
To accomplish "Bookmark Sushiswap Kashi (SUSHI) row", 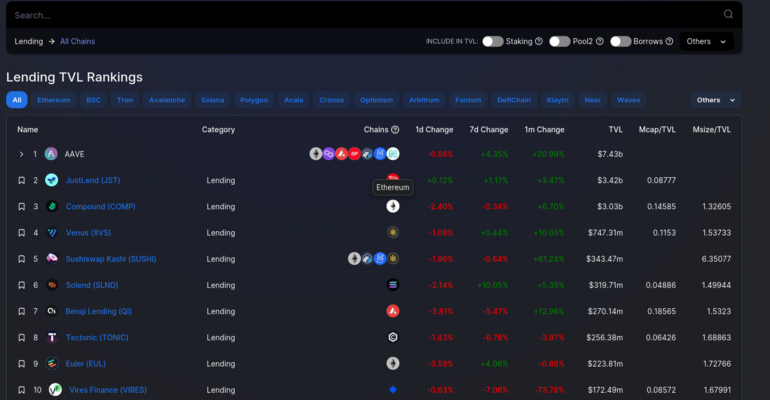I will click(22, 259).
